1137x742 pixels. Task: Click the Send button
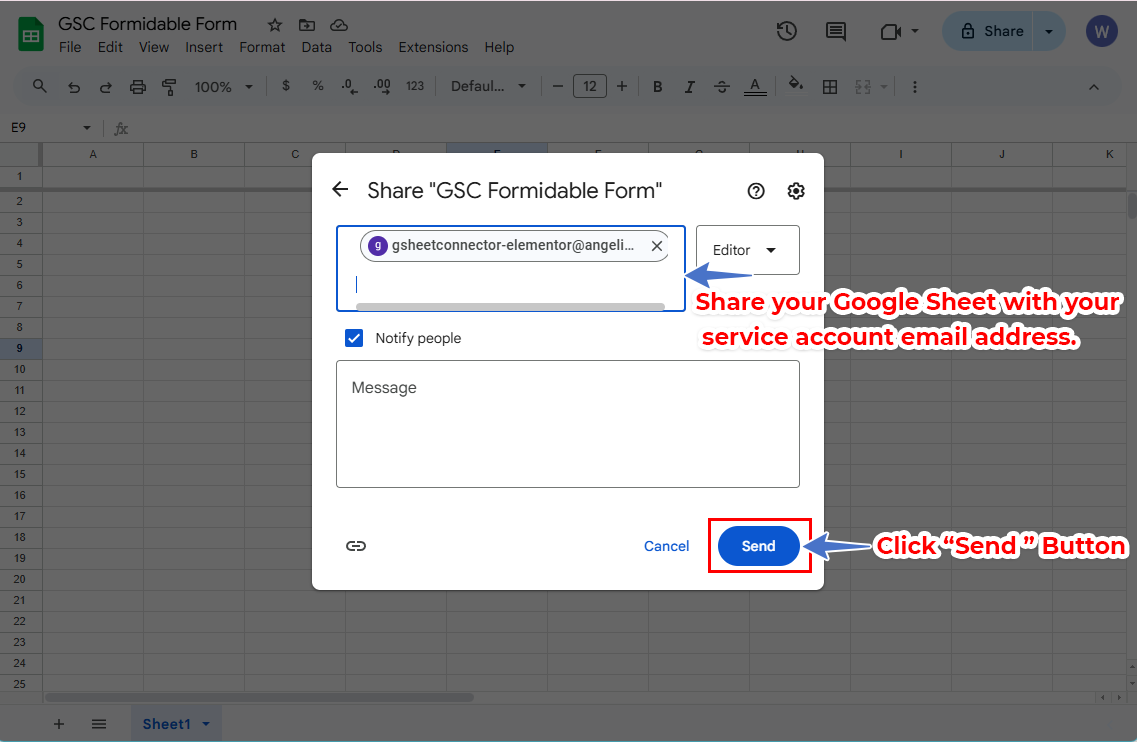tap(759, 546)
